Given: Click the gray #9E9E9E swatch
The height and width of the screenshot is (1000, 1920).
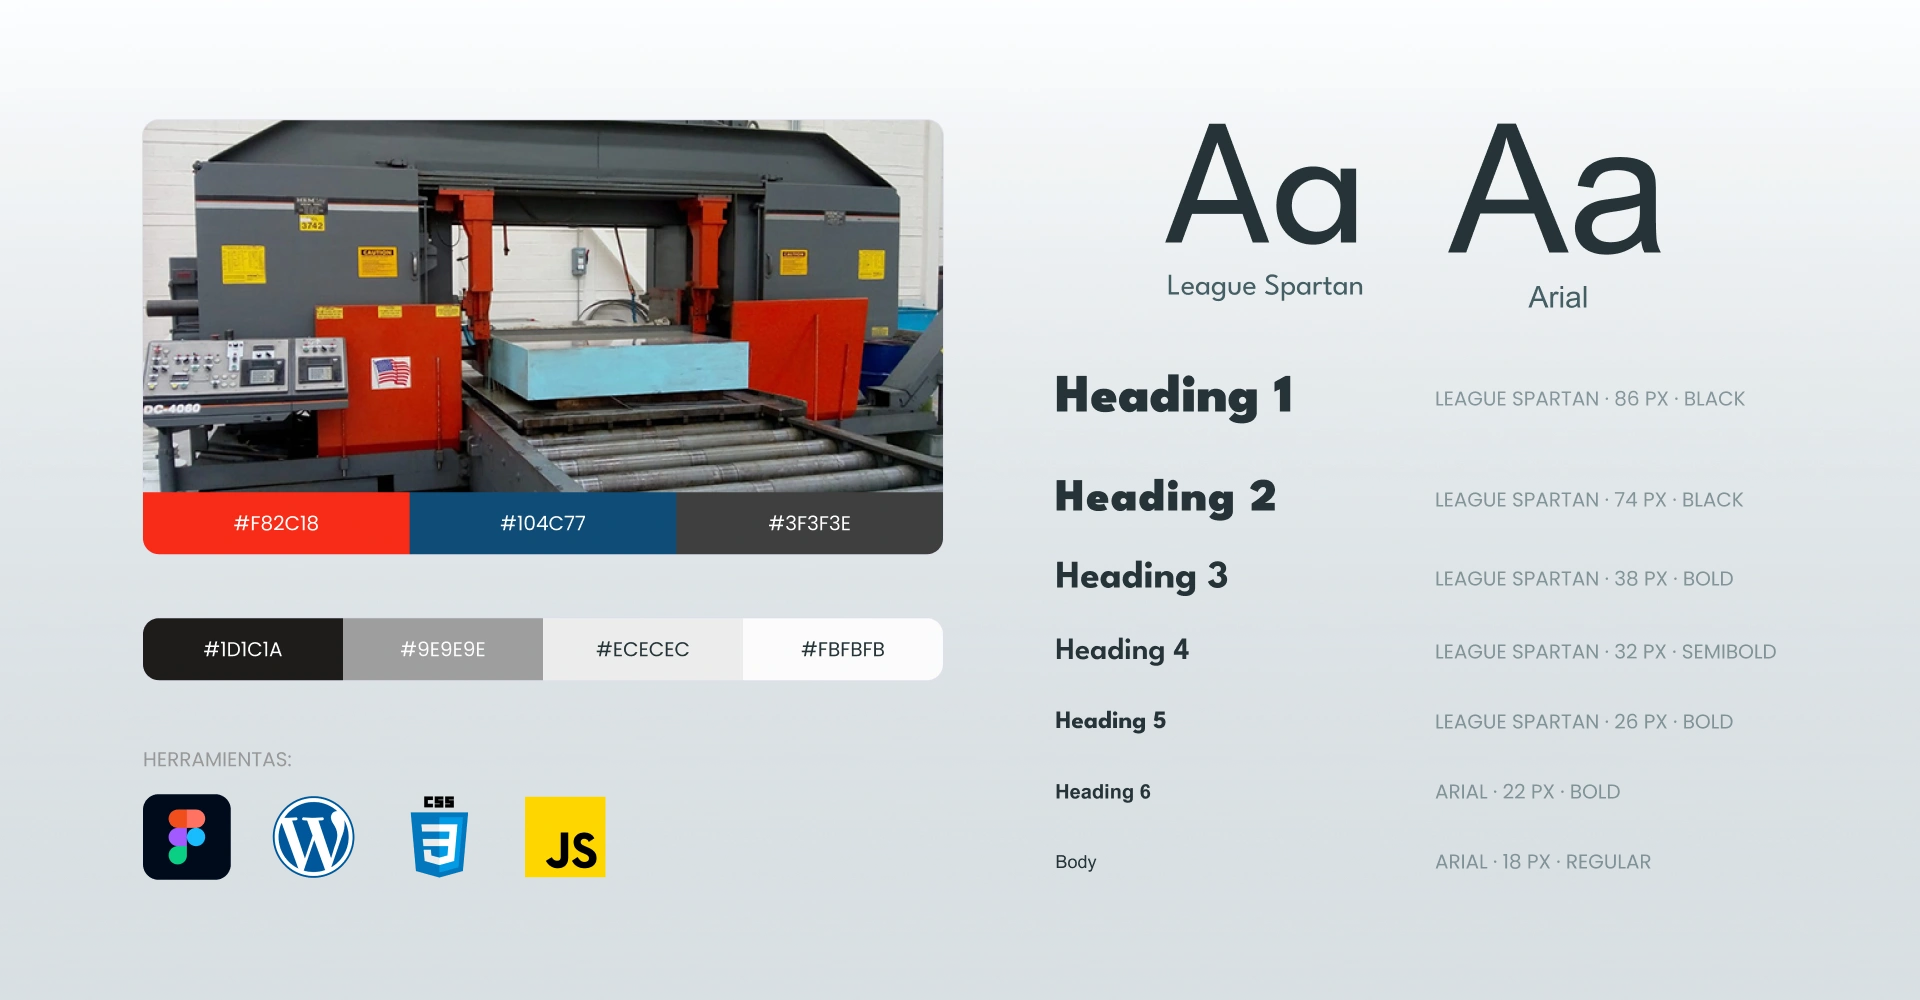Looking at the screenshot, I should point(443,649).
